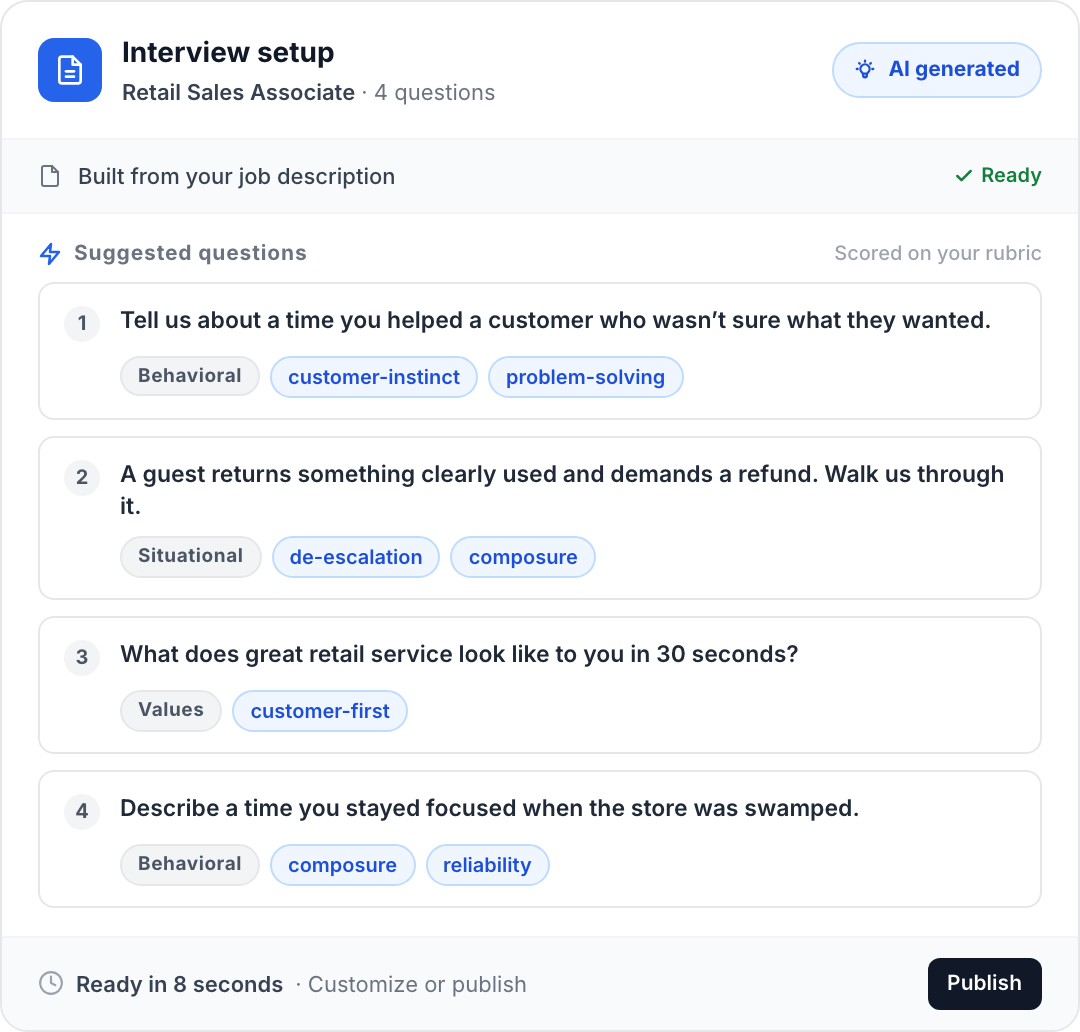Image resolution: width=1080 pixels, height=1032 pixels.
Task: Toggle the de-escalation tag on question two
Action: 355,557
